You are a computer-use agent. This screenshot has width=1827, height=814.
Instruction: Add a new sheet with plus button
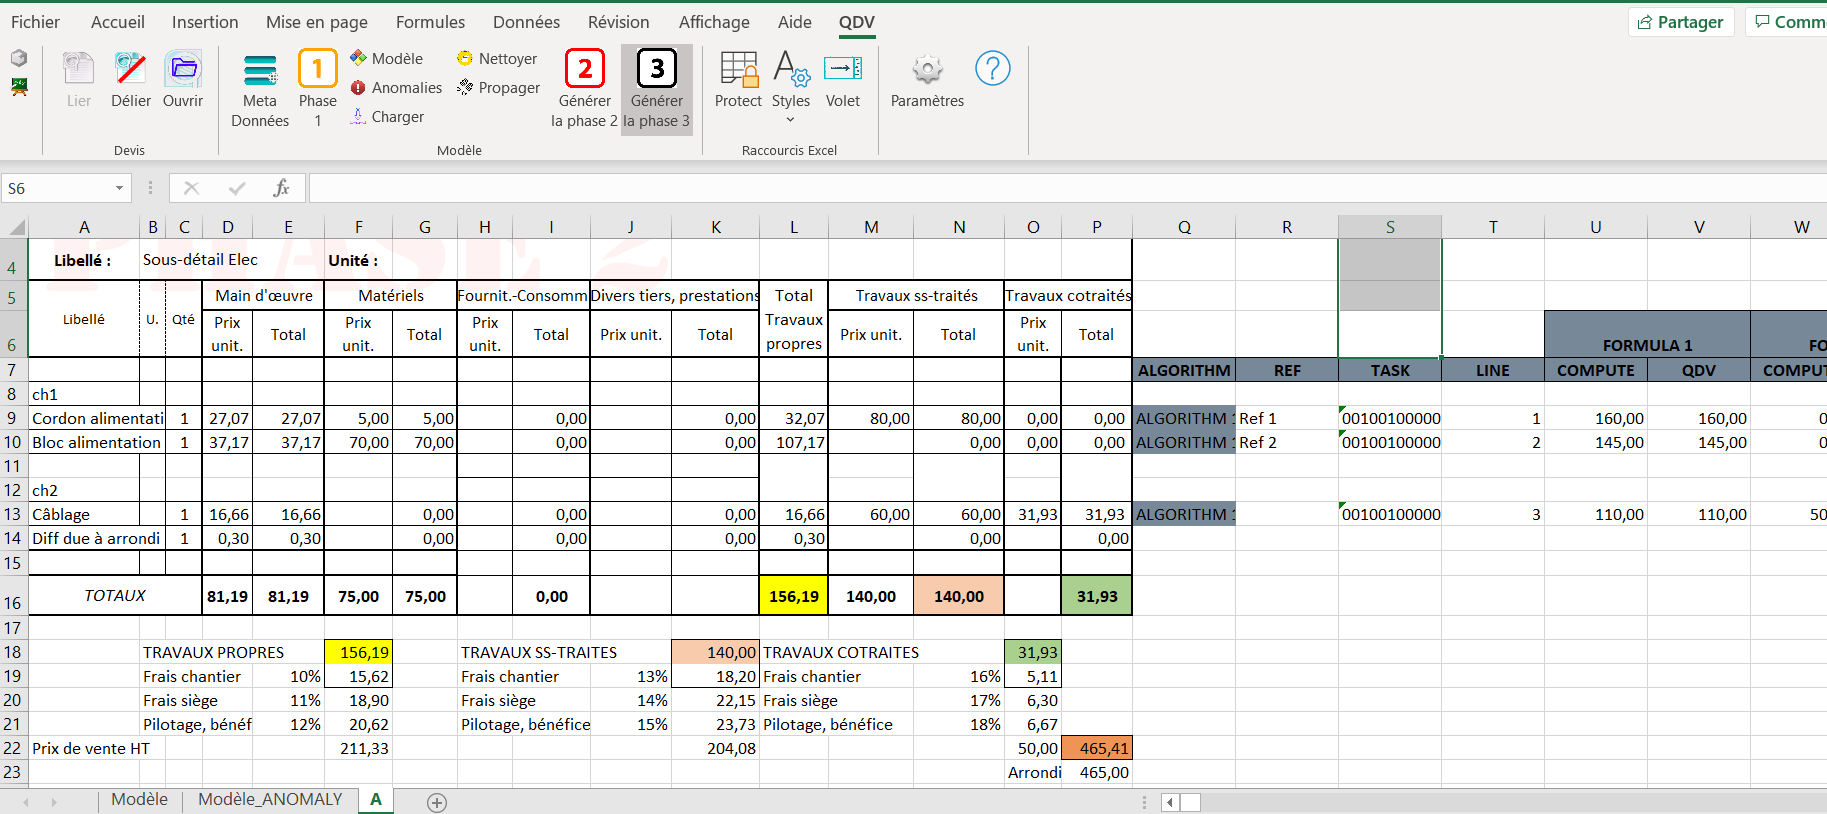tap(437, 802)
